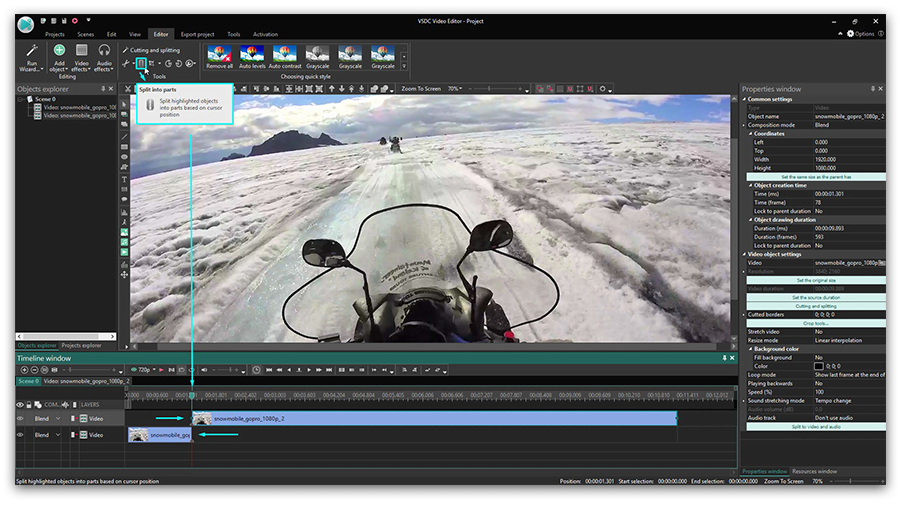Viewport: 900px width, 510px height.
Task: Open the Scenes ribbon tab
Action: pos(86,34)
